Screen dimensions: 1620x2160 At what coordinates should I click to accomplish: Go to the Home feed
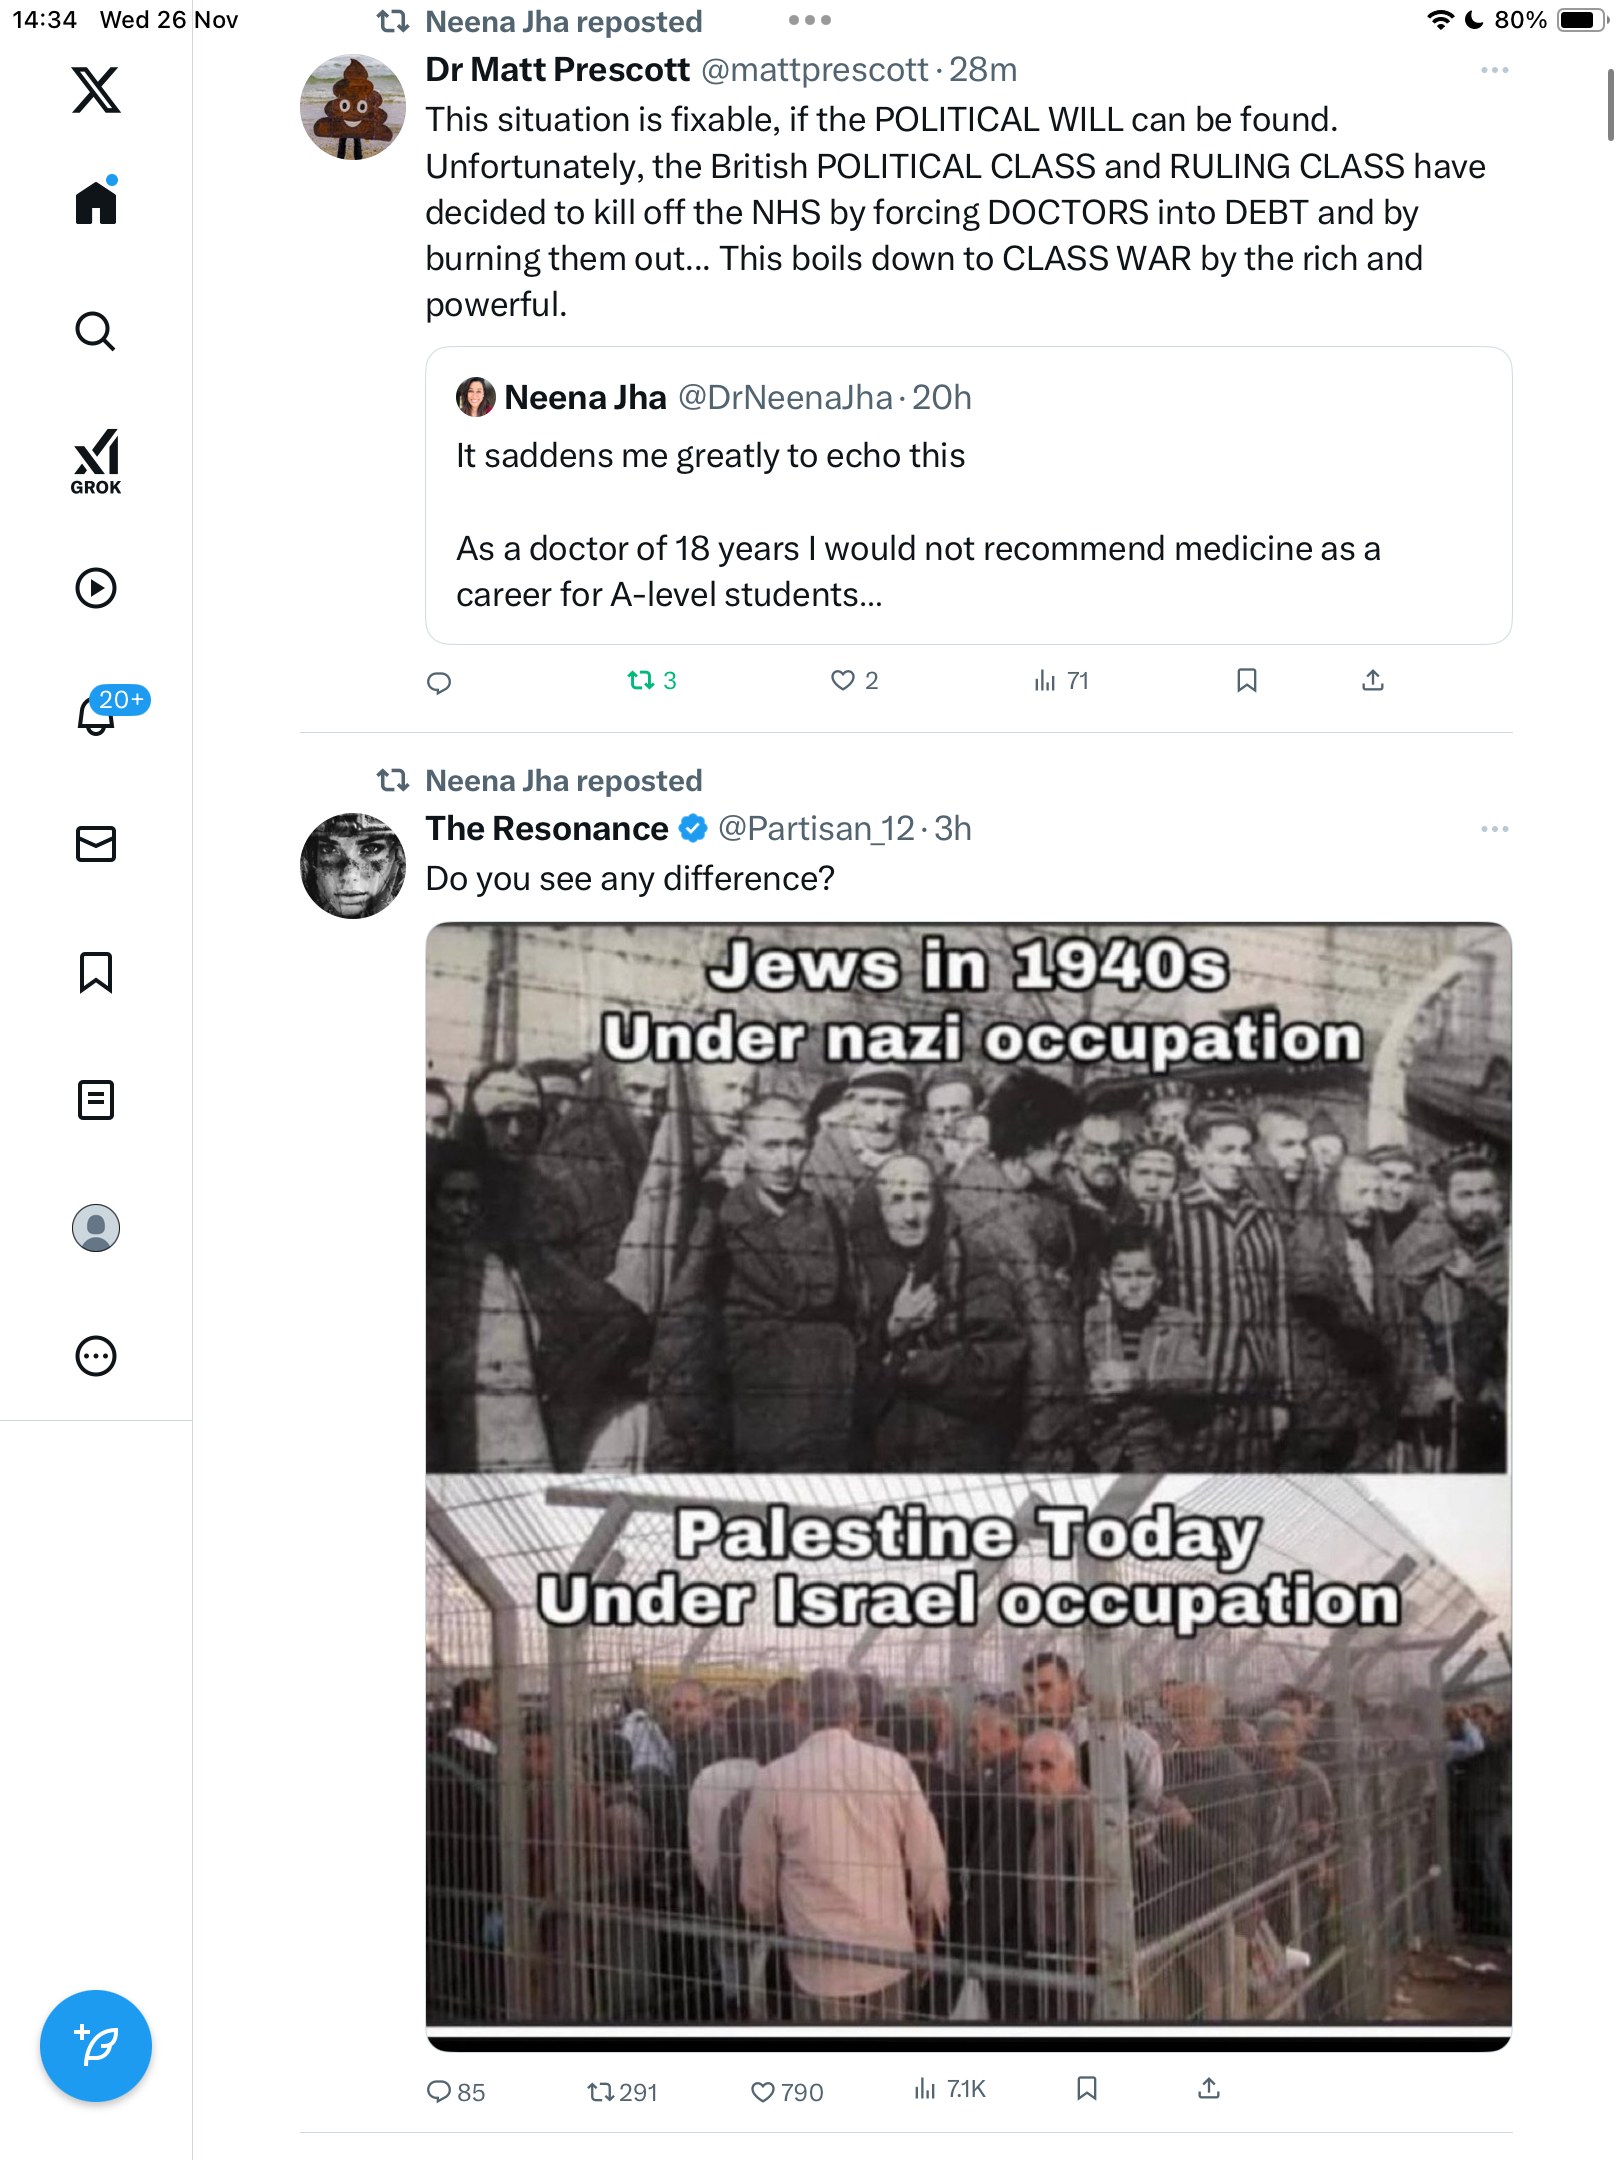click(96, 203)
